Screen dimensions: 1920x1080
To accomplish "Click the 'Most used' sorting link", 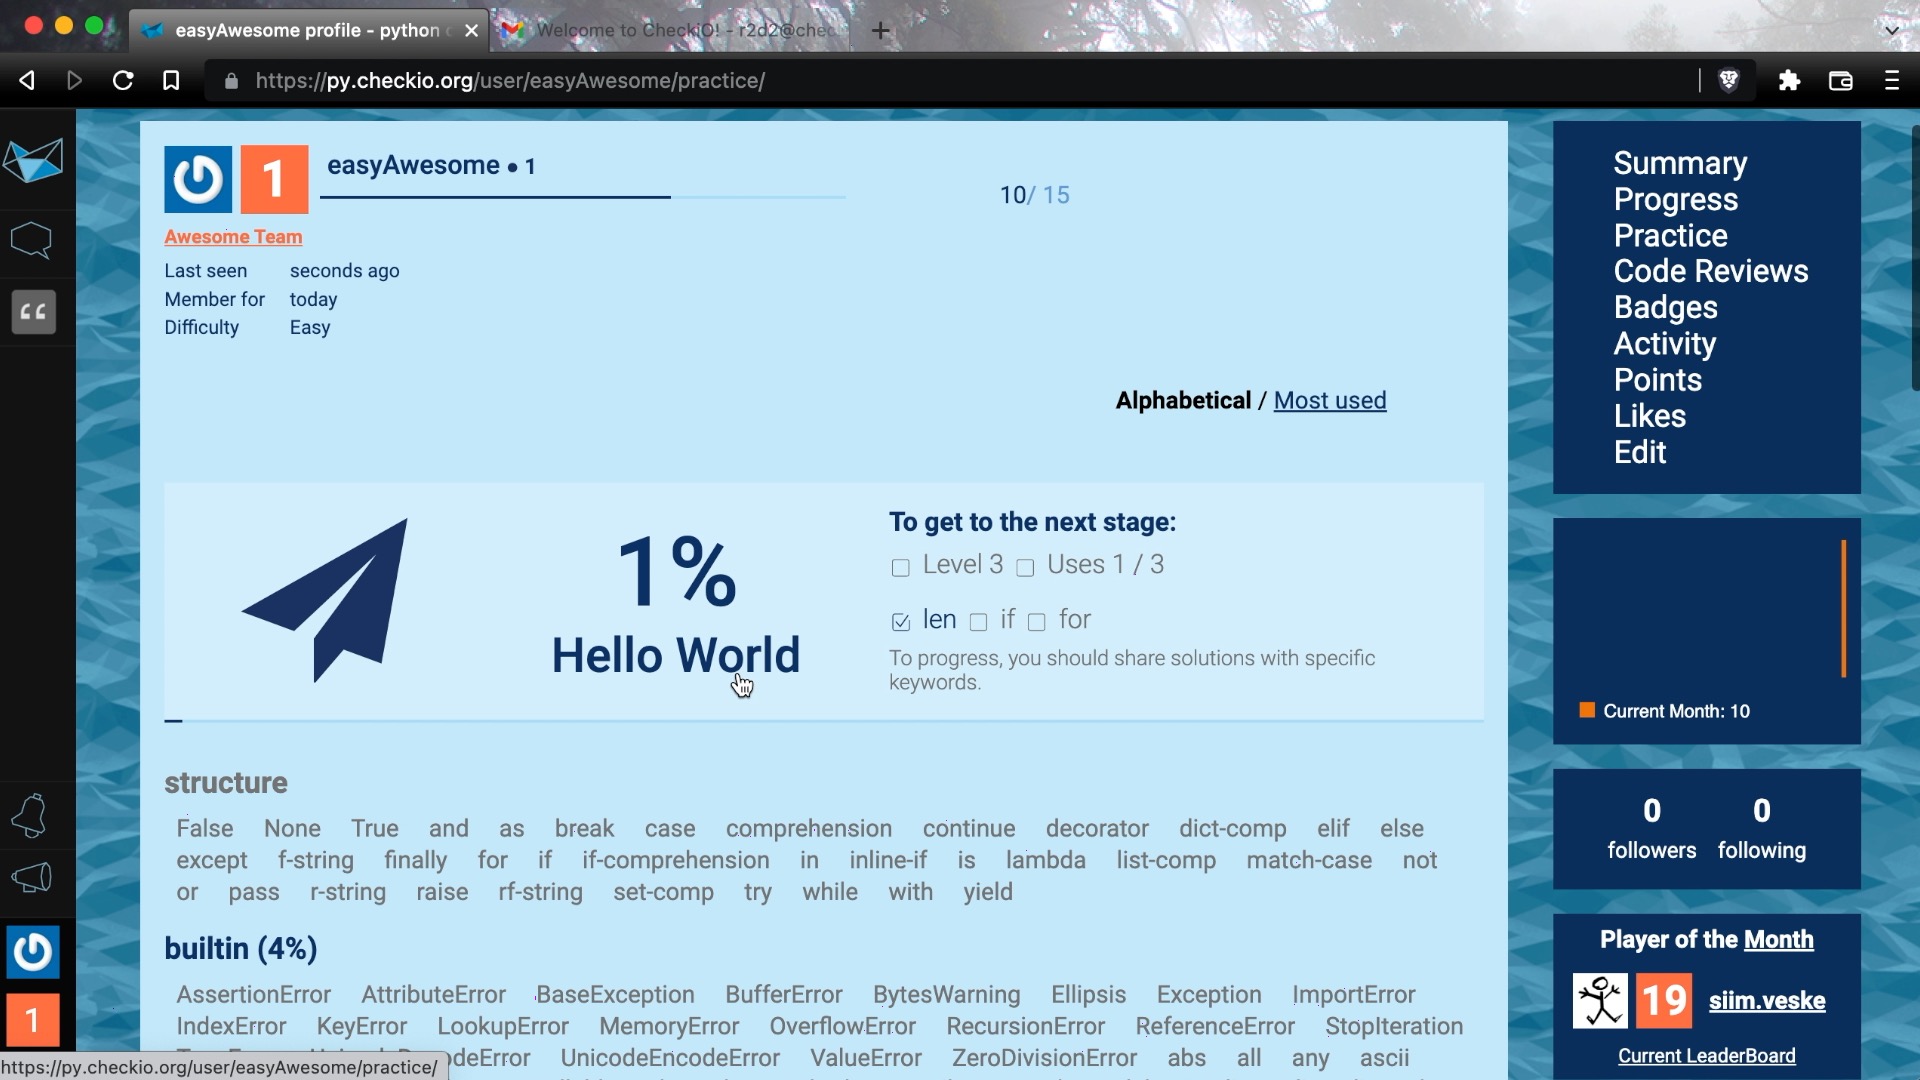I will click(x=1329, y=400).
